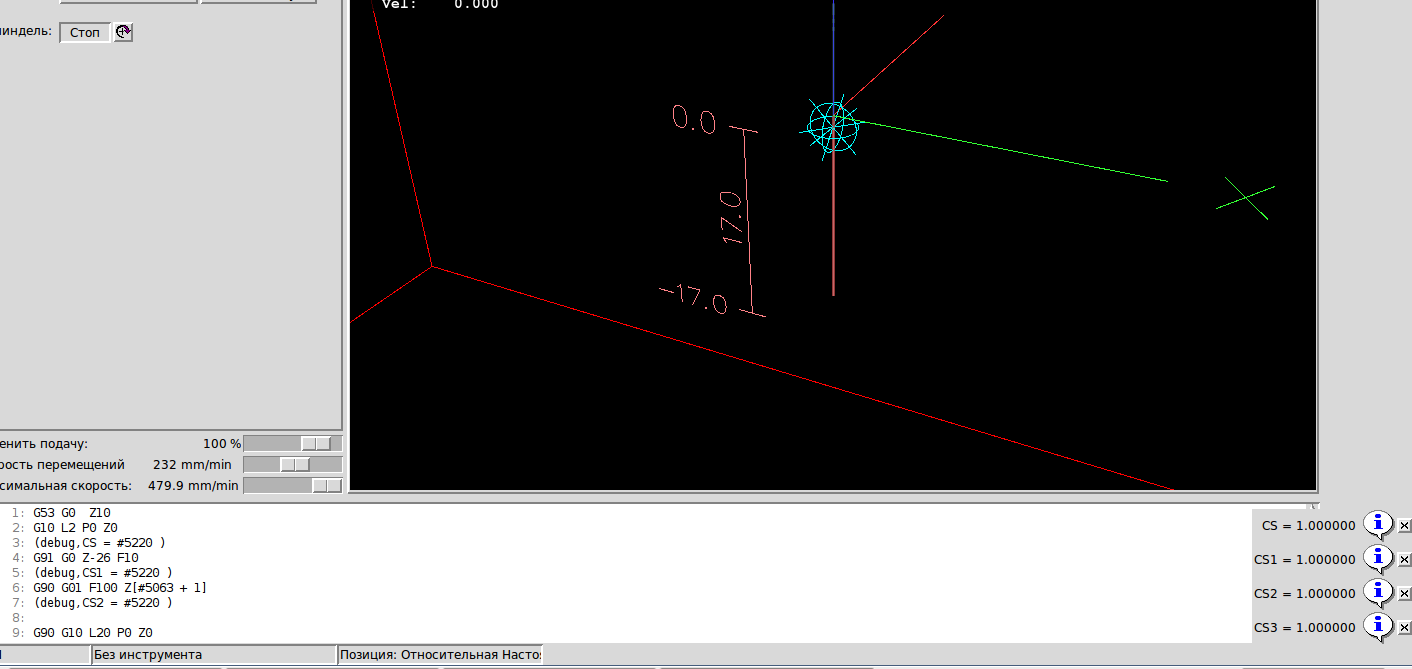
Task: Click the cyan tool cone in 3D preview
Action: point(833,127)
